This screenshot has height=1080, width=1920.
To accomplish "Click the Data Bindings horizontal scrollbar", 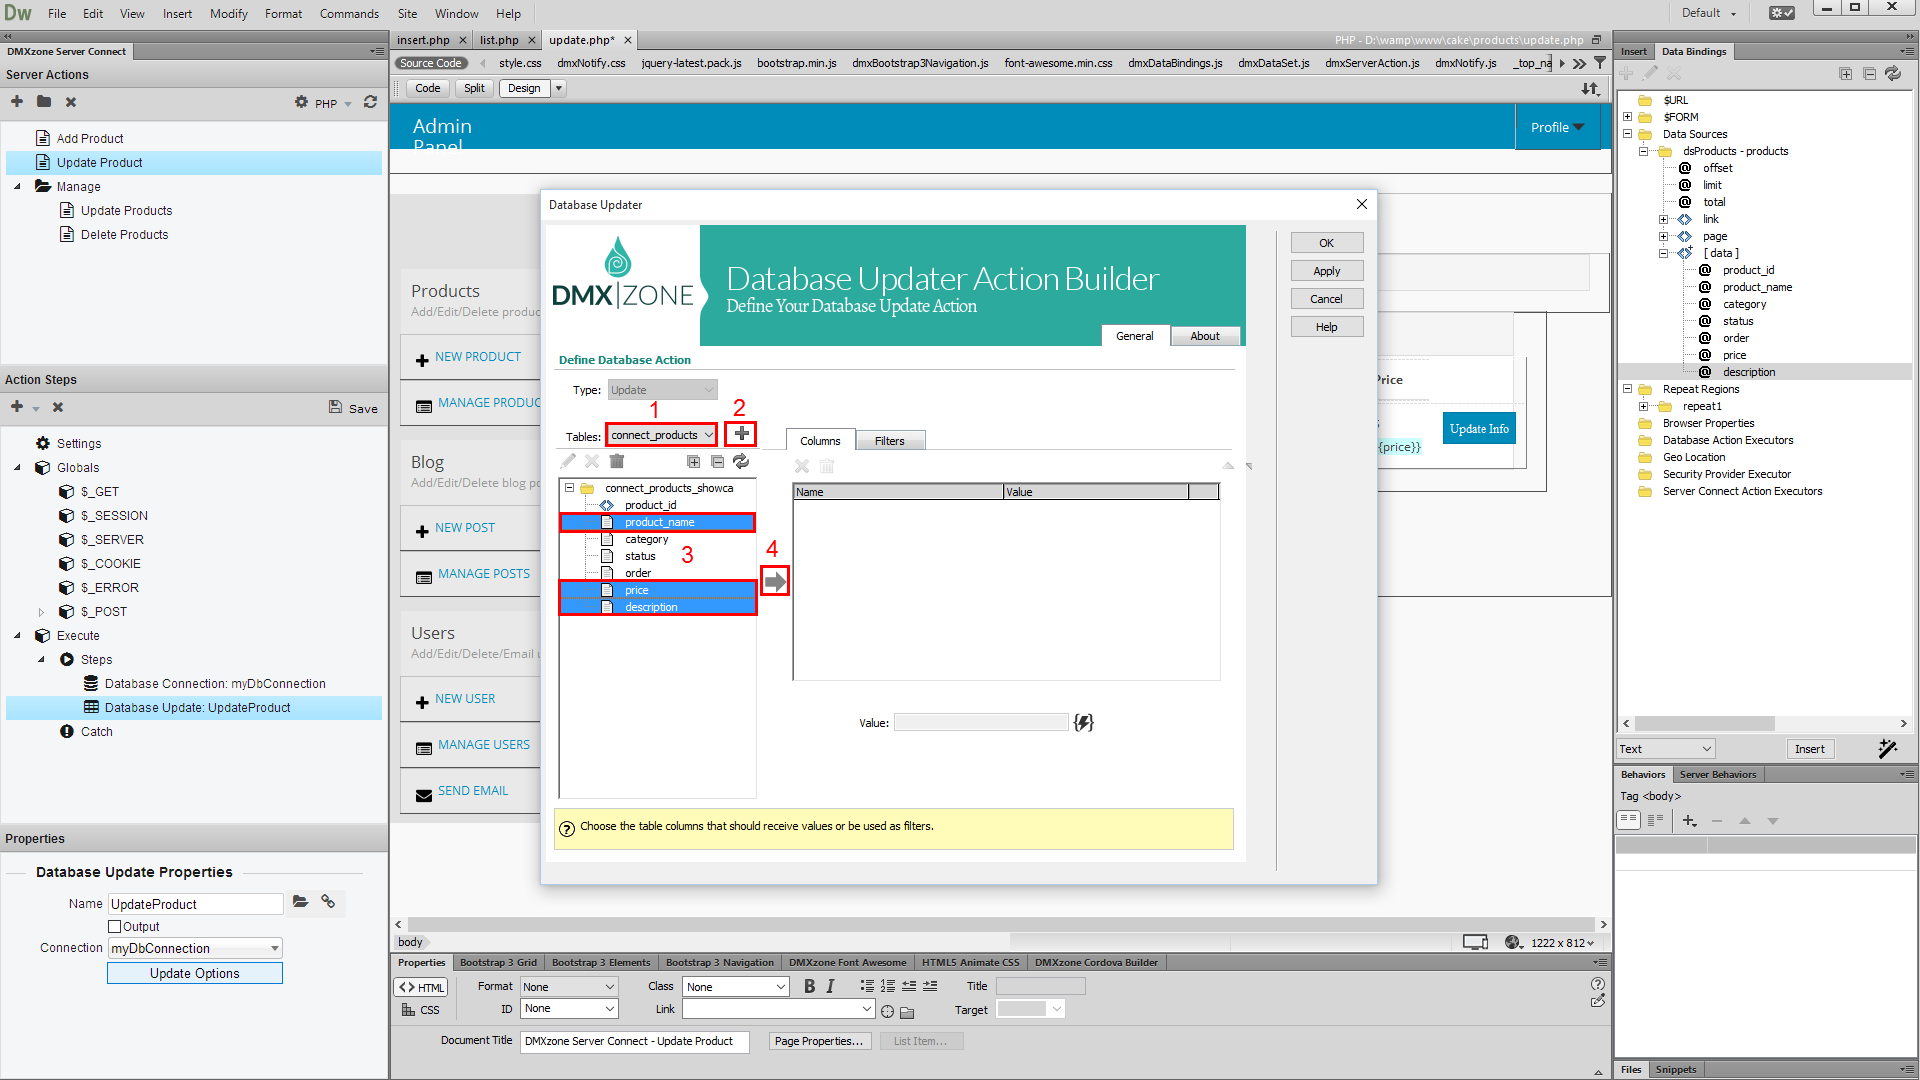I will tap(1705, 723).
